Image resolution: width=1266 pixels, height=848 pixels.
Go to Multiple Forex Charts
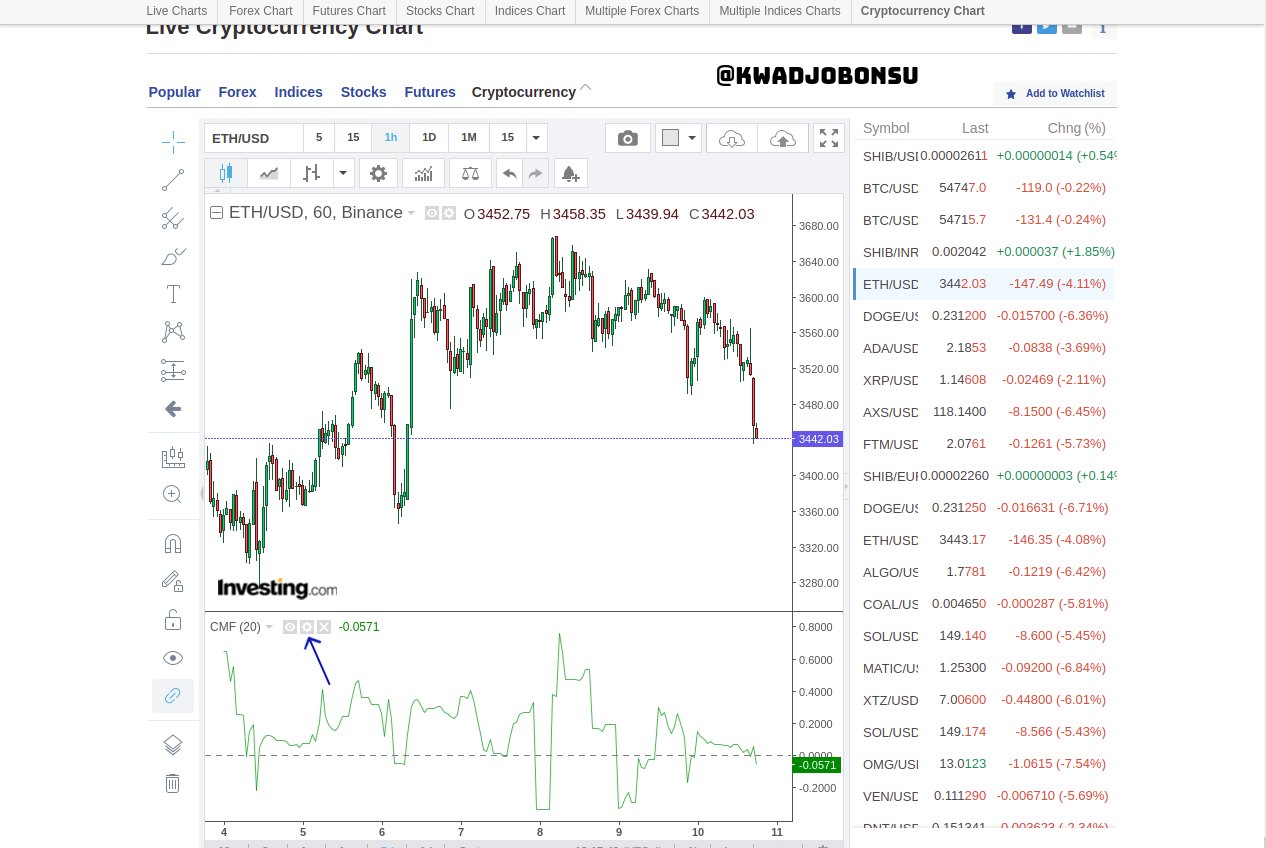[x=642, y=11]
